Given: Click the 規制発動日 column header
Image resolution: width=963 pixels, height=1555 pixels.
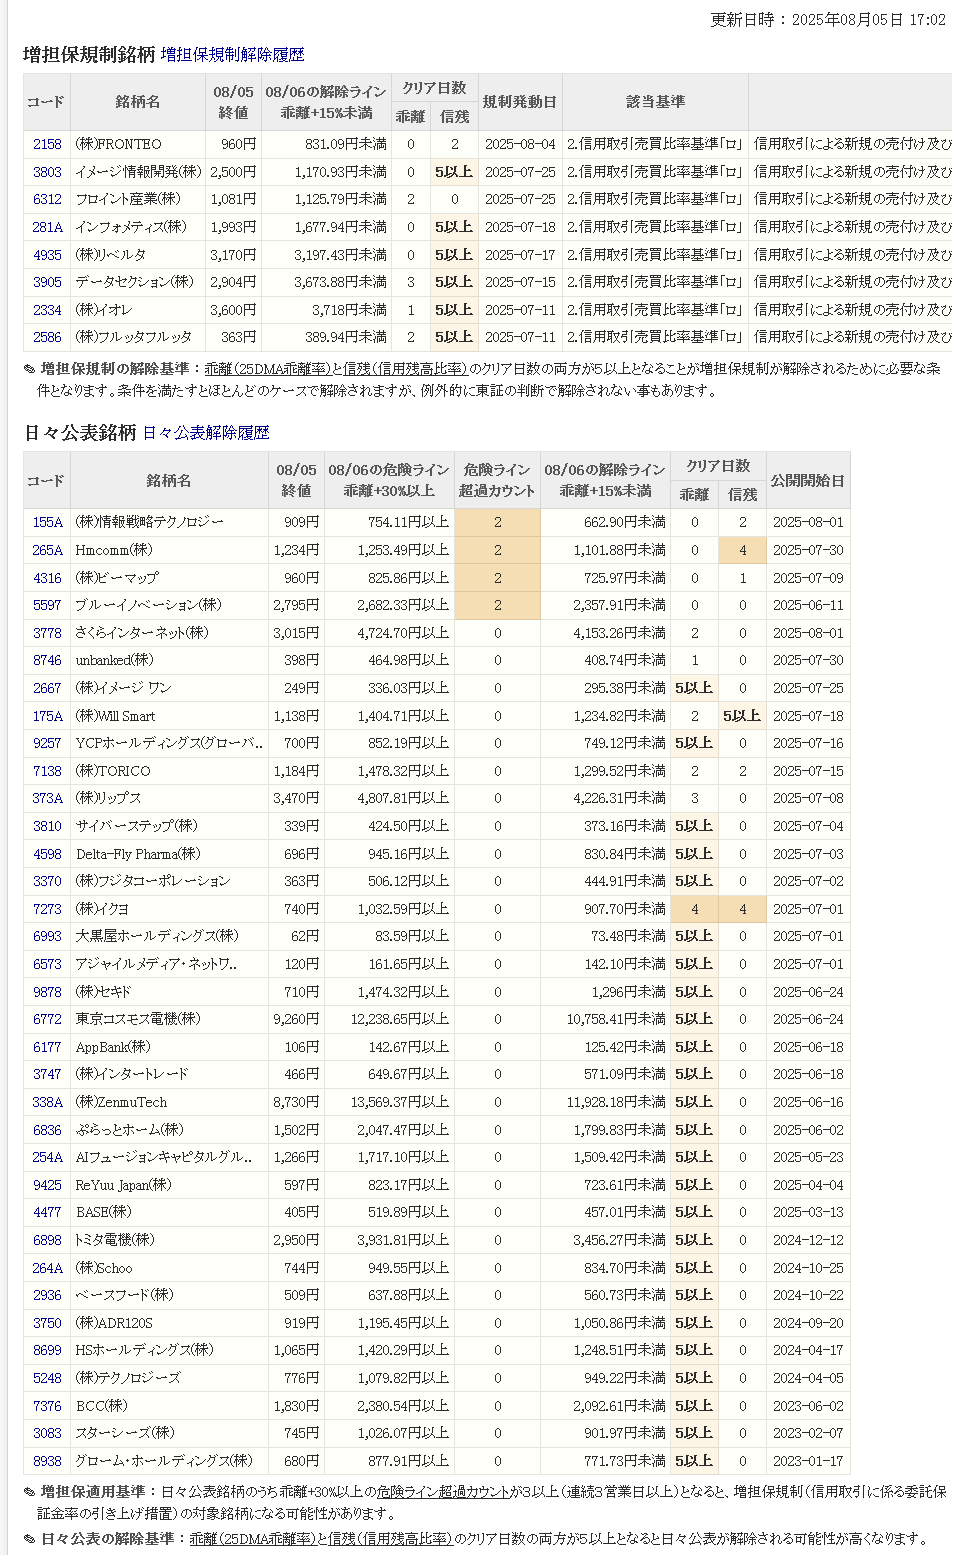Looking at the screenshot, I should tap(519, 102).
